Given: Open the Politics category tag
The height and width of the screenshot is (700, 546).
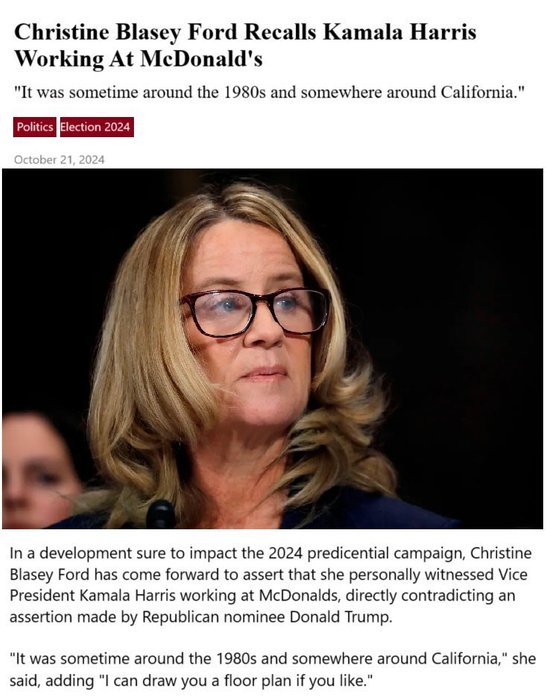Looking at the screenshot, I should (34, 127).
